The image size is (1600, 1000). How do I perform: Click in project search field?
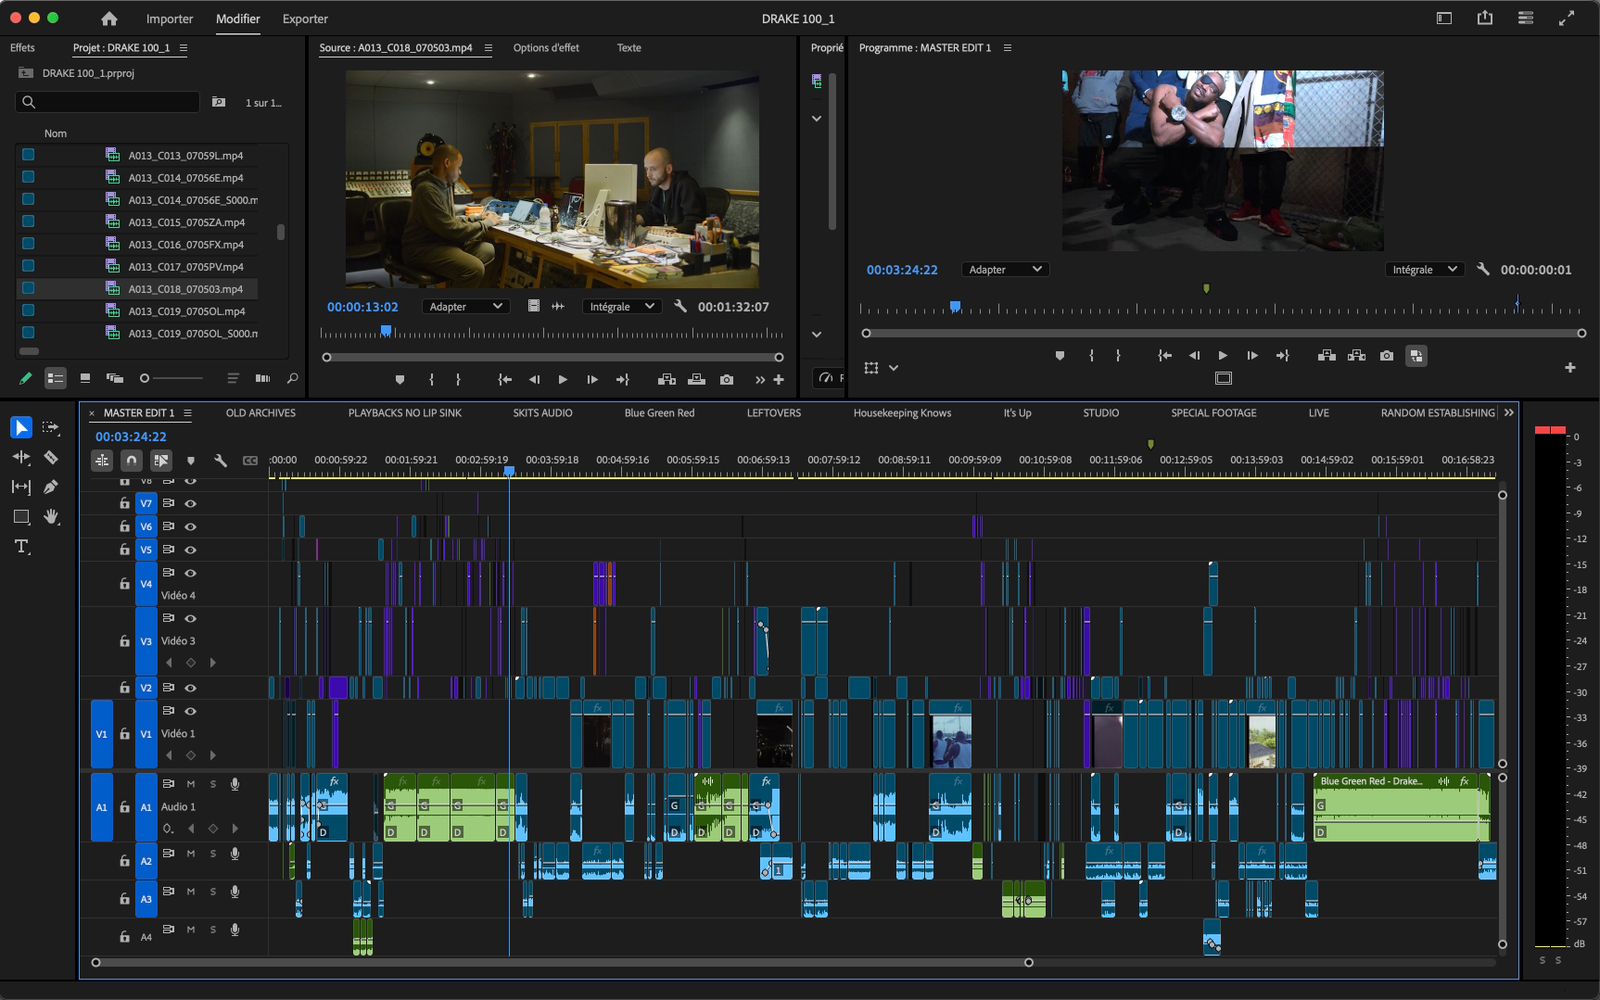(107, 102)
